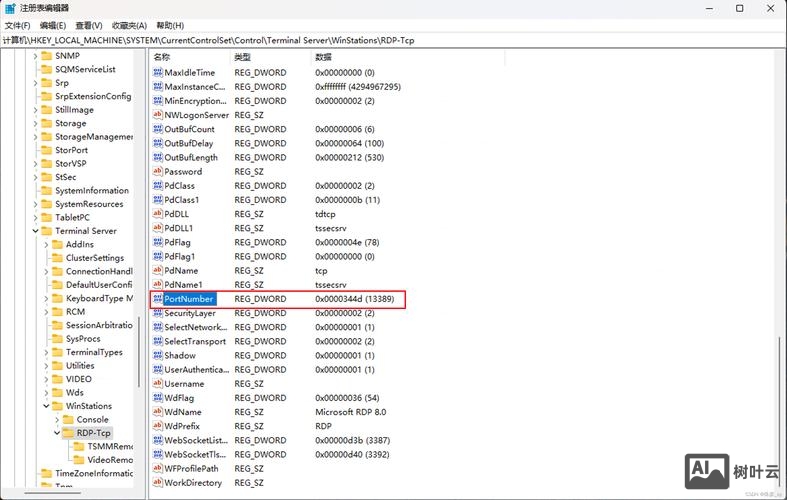This screenshot has width=787, height=500.
Task: Open the 收藏夹(A) menu
Action: [129, 25]
